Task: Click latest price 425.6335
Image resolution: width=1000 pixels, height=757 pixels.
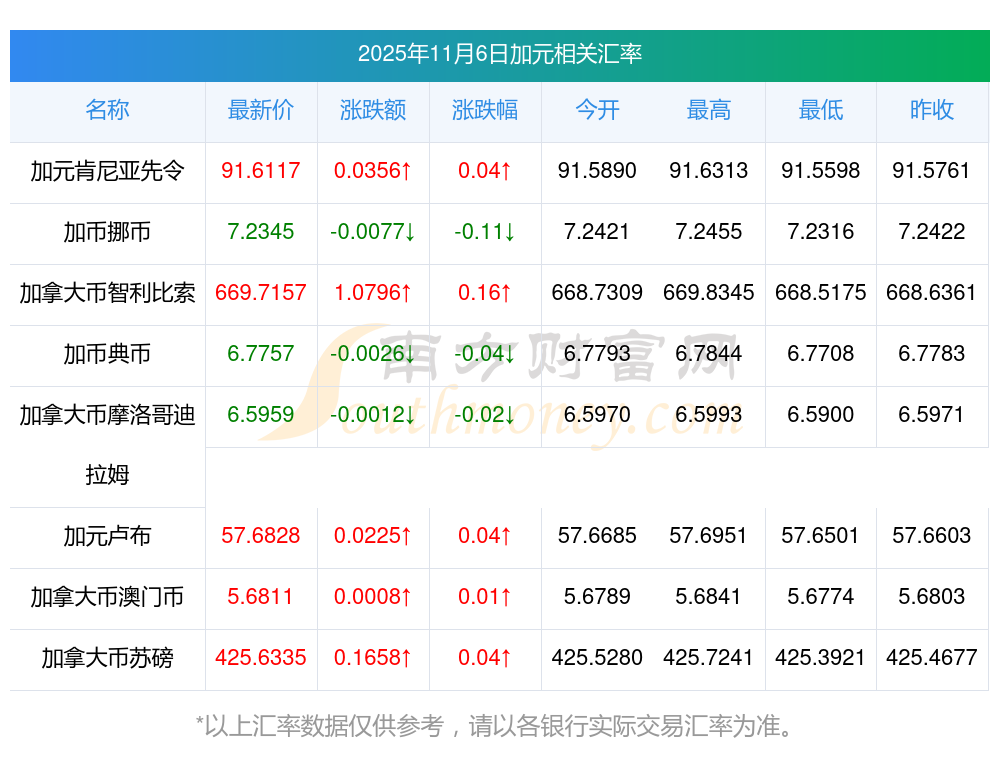Action: click(x=260, y=658)
